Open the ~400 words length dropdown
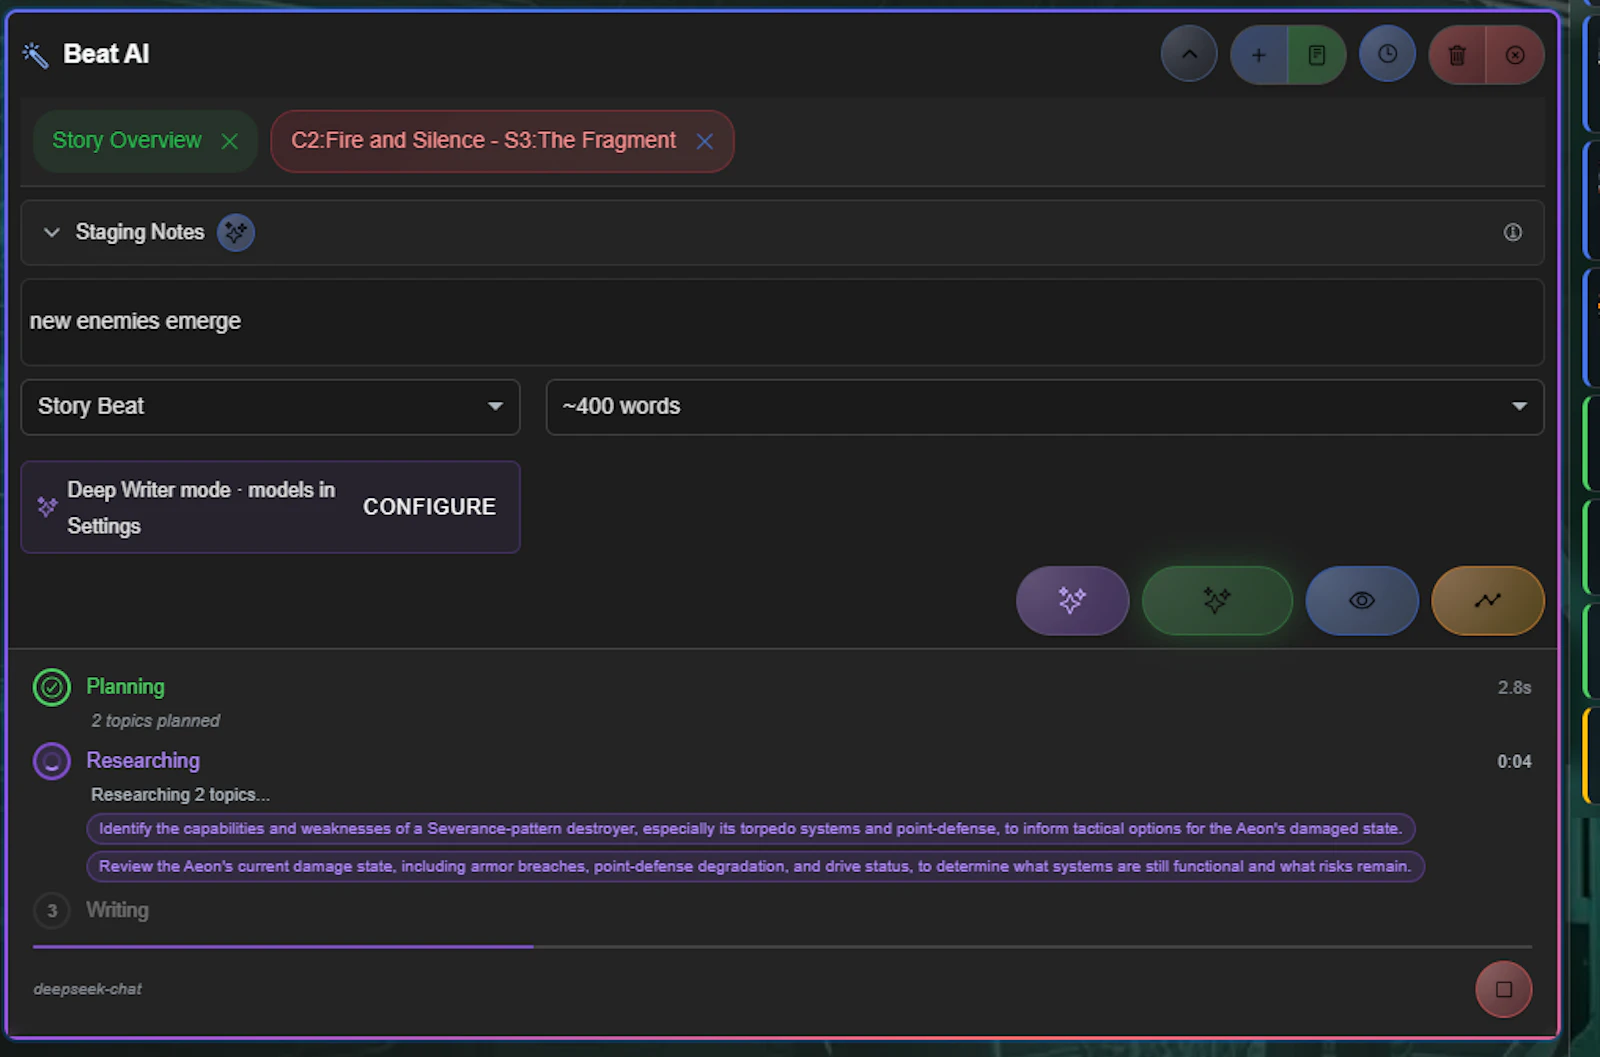The image size is (1600, 1057). [1045, 407]
